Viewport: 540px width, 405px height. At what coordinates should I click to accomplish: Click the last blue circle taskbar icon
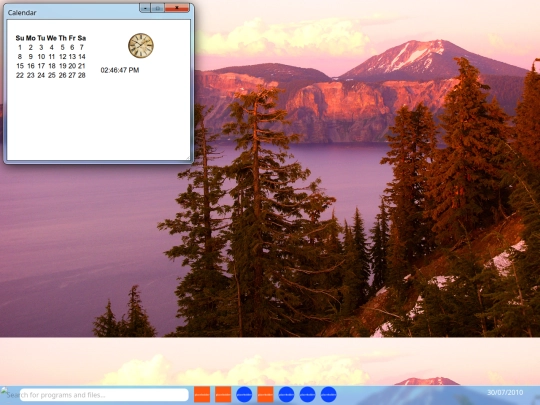tap(329, 394)
